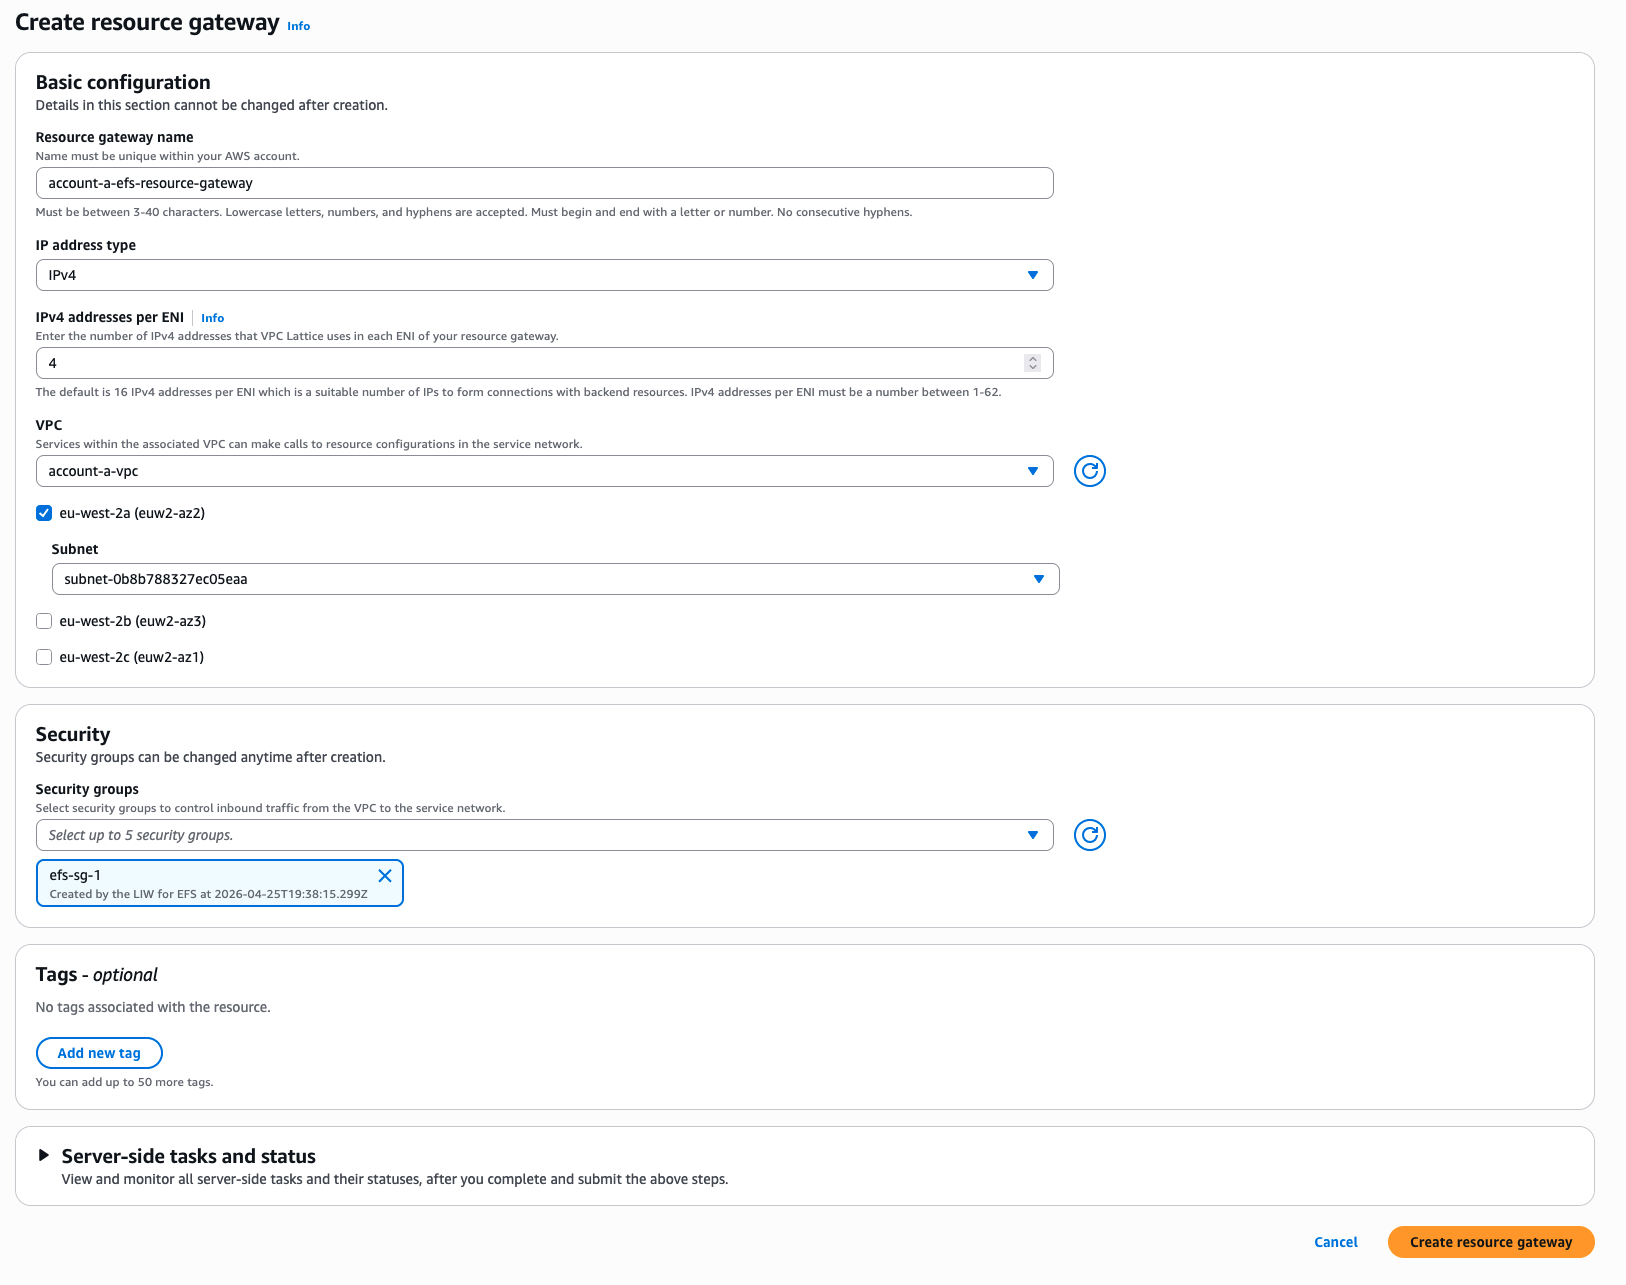Viewport: 1626px width, 1285px height.
Task: Open Info next to the page title
Action: tap(298, 26)
